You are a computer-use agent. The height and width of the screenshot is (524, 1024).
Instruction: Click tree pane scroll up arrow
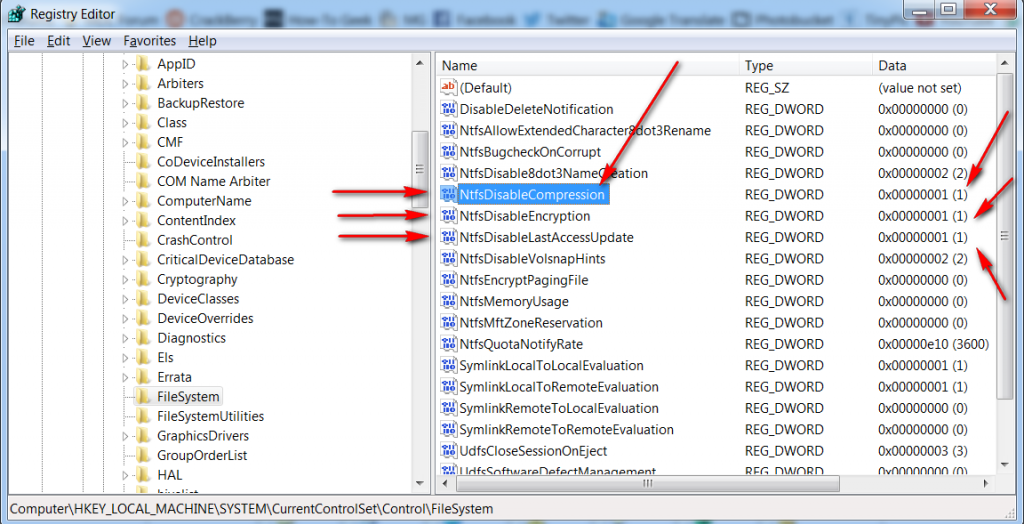[x=419, y=63]
